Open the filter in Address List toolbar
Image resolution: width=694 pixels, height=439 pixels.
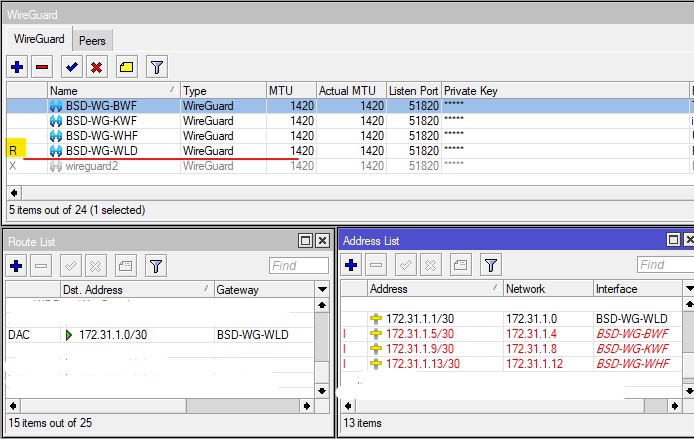(x=491, y=265)
